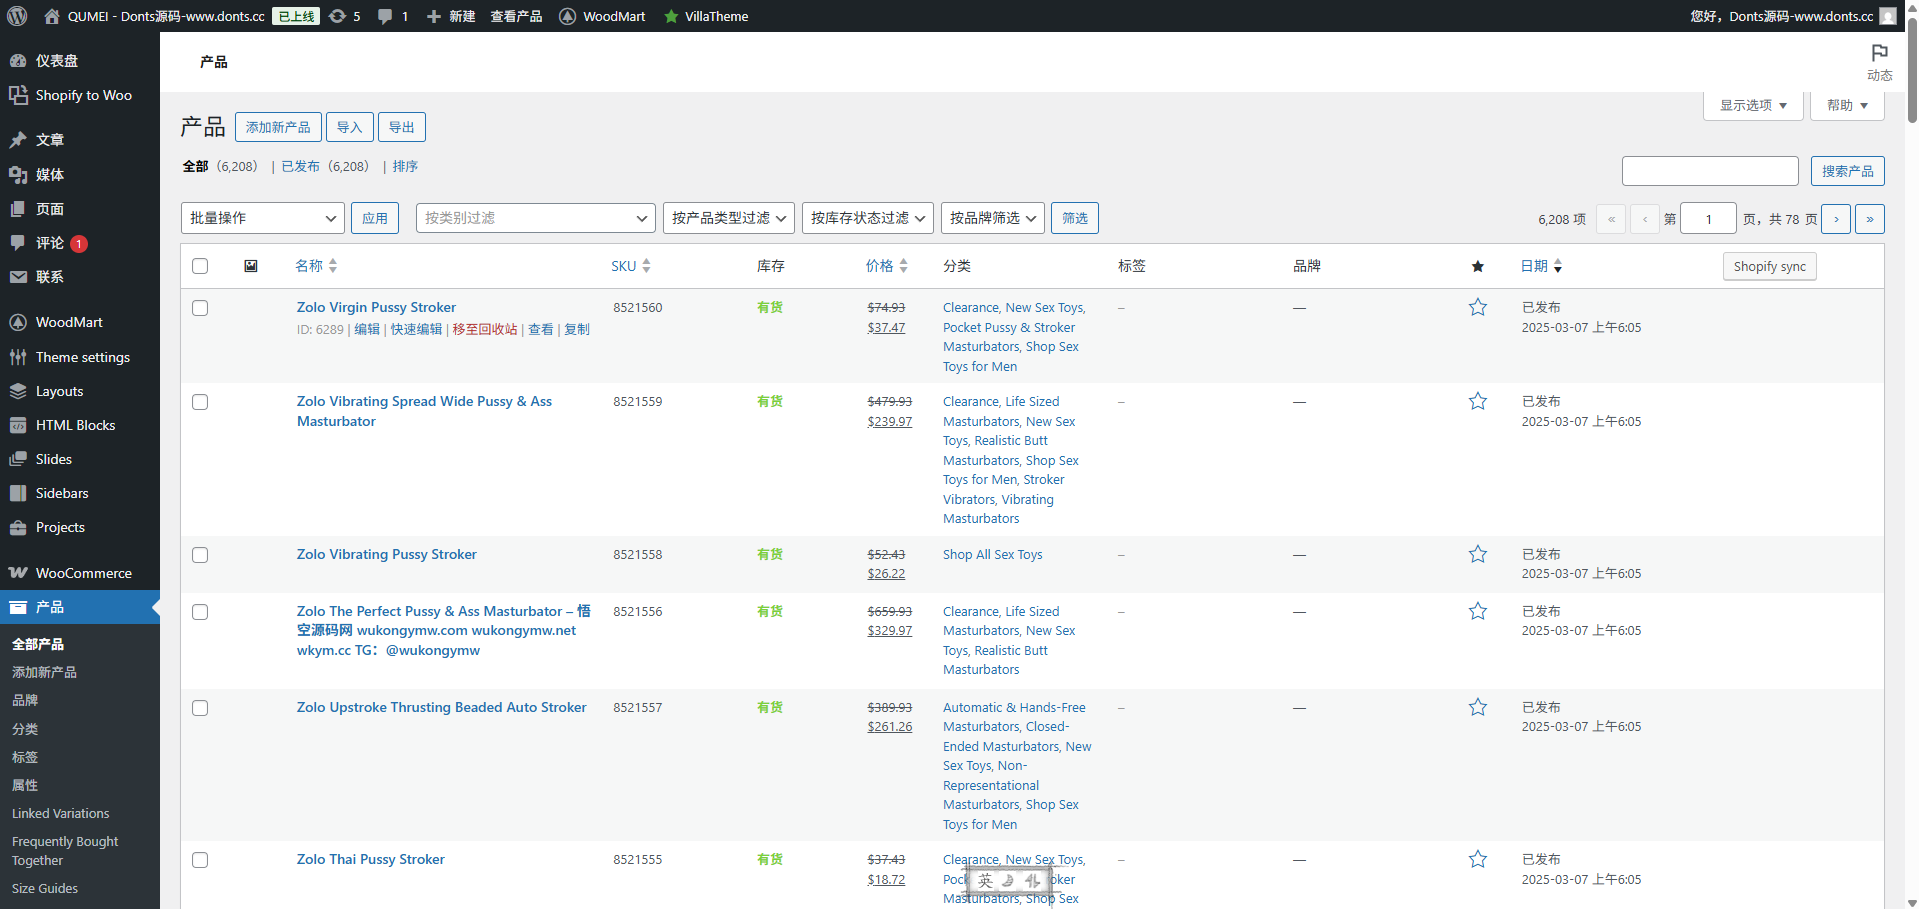1919x909 pixels.
Task: Open Size Guides submenu item
Action: pyautogui.click(x=45, y=889)
